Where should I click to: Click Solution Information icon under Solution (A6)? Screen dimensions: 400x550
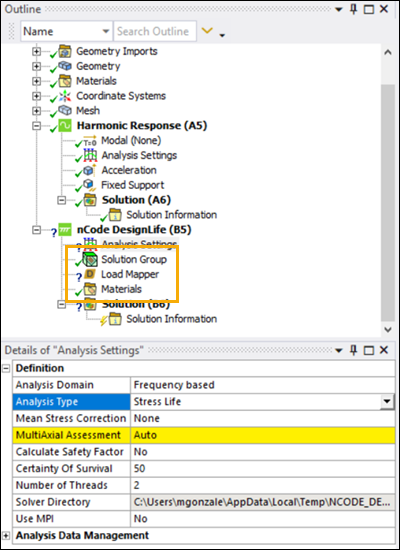115,215
